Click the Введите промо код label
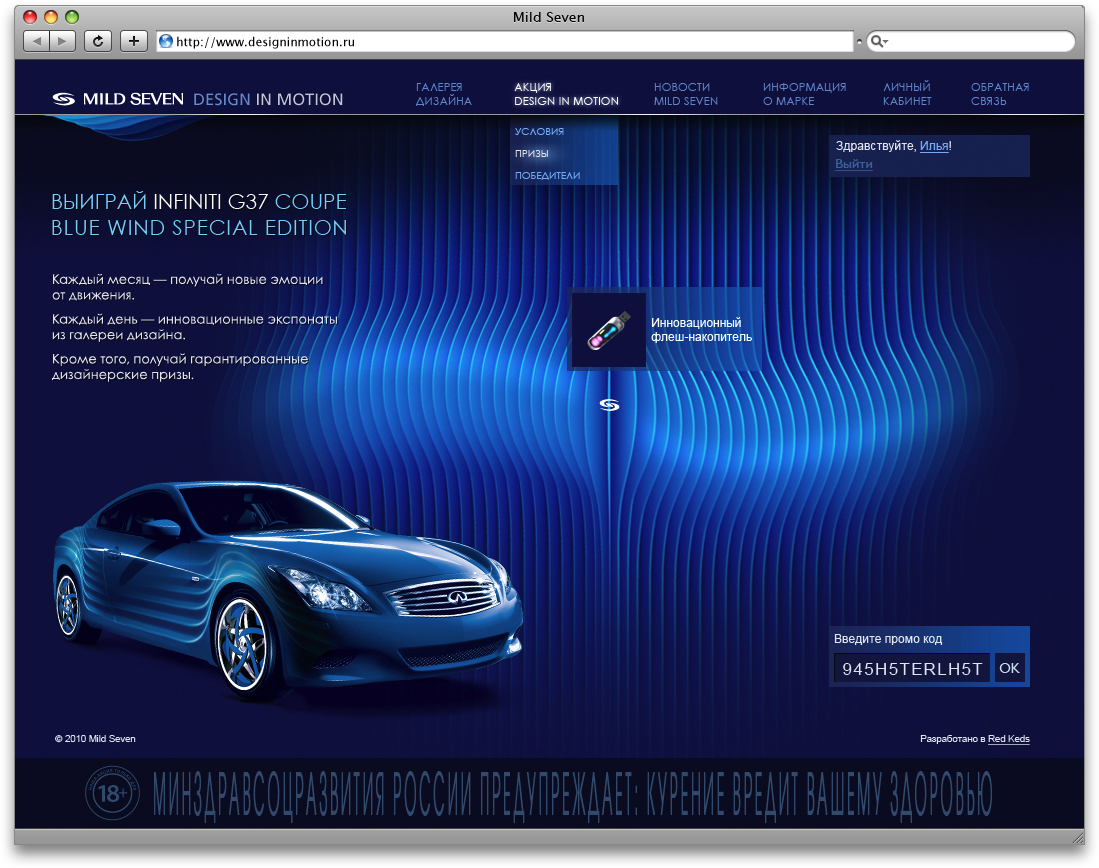The image size is (1099, 868). (x=888, y=639)
